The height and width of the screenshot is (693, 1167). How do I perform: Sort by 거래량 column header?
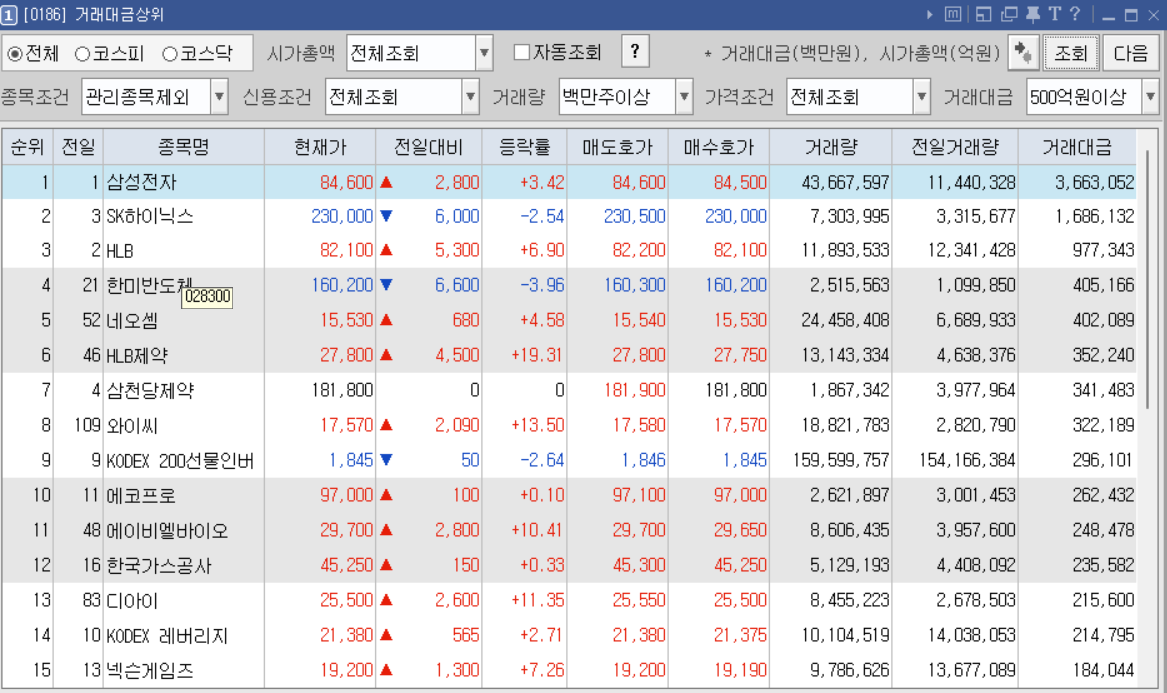click(x=831, y=147)
